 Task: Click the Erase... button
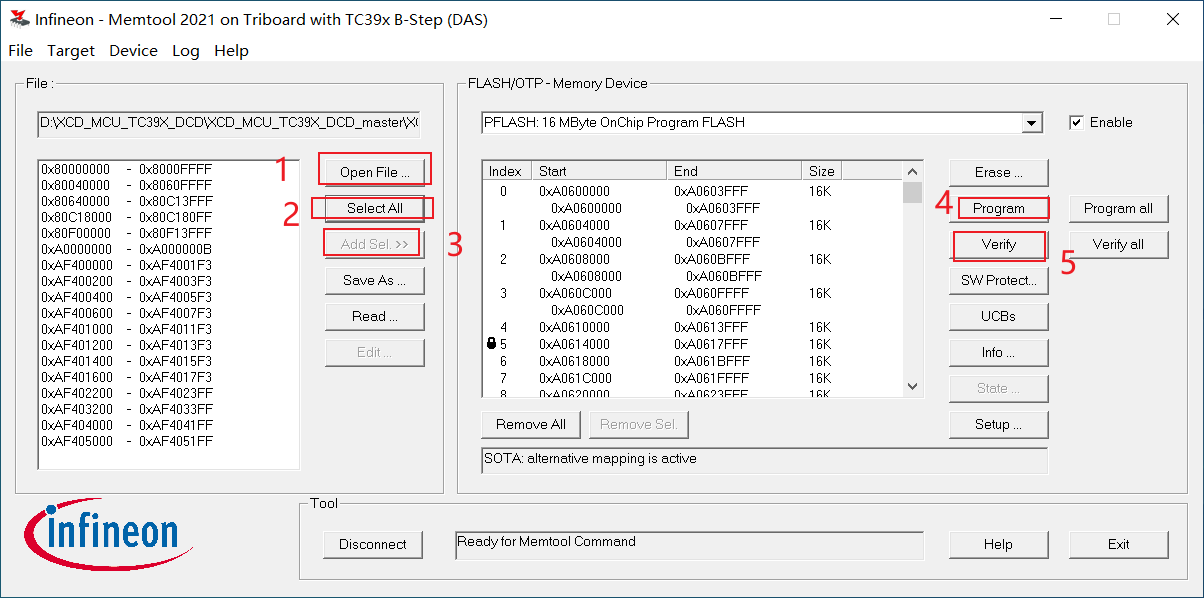point(999,172)
